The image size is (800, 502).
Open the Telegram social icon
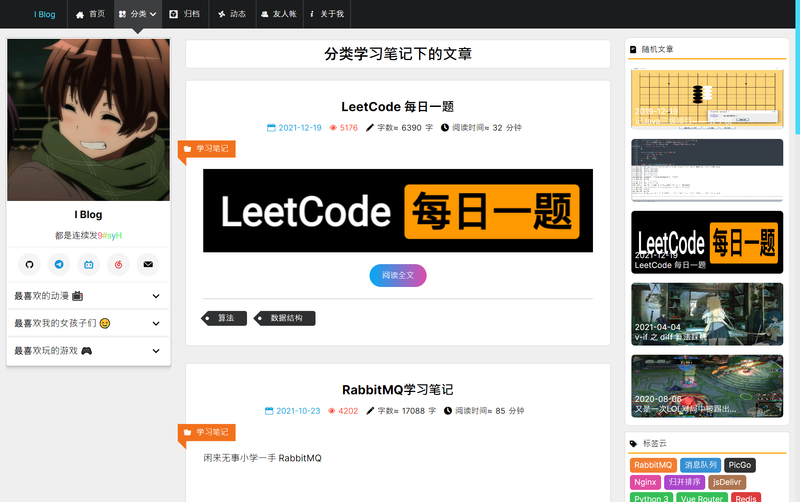tap(59, 264)
